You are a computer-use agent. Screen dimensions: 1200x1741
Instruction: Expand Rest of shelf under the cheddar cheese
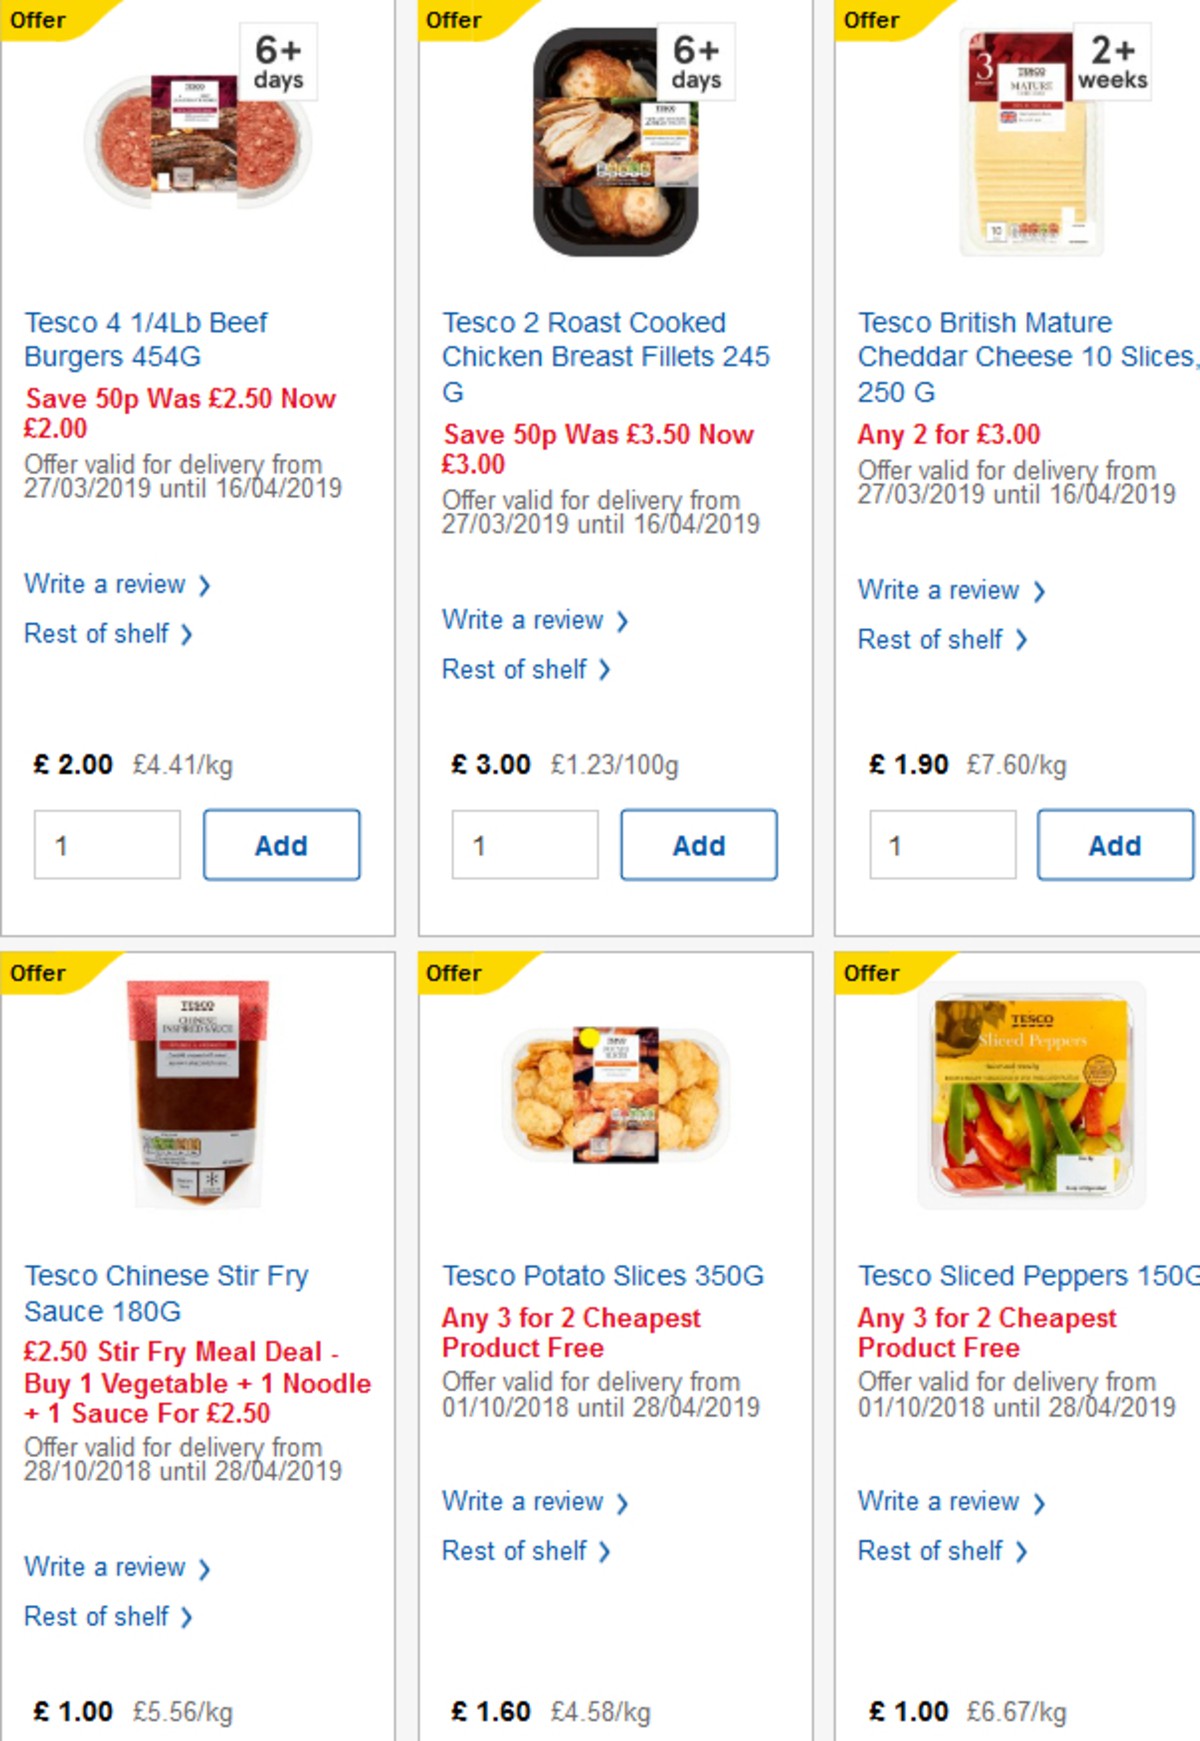pyautogui.click(x=929, y=639)
